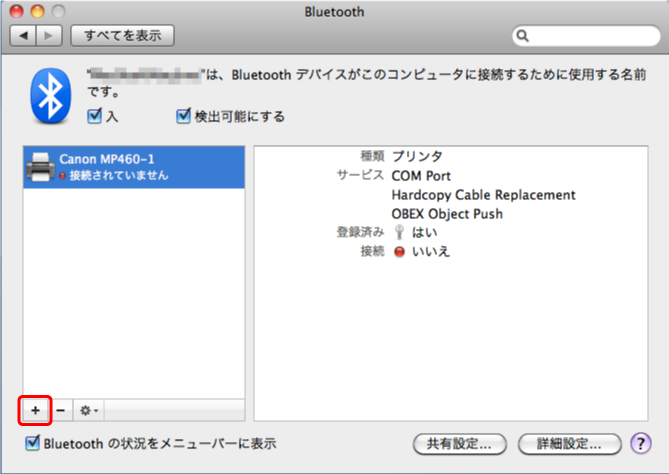
Task: Click the red connection status dot beside いいえ
Action: coord(399,252)
